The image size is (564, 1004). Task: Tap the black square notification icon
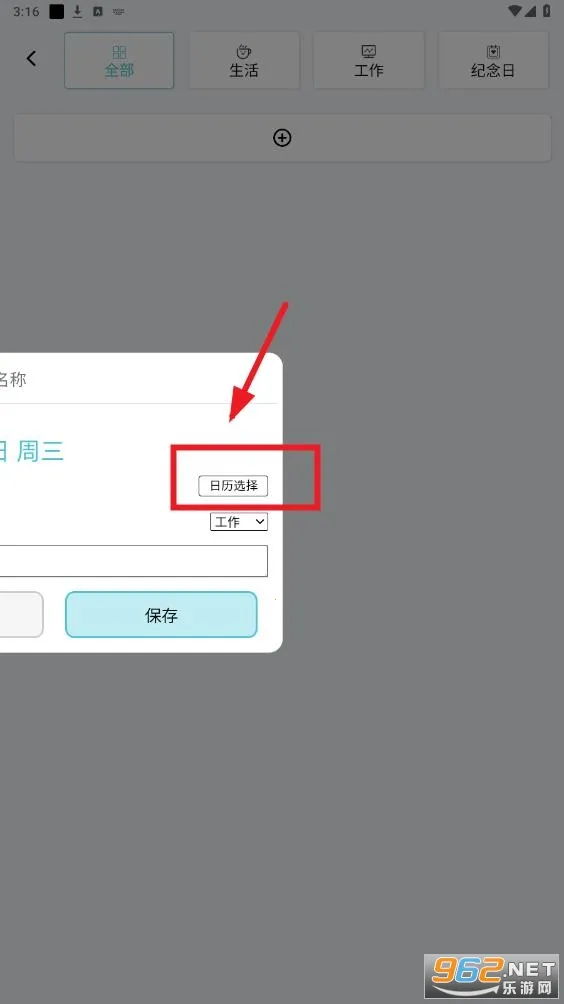pyautogui.click(x=57, y=12)
